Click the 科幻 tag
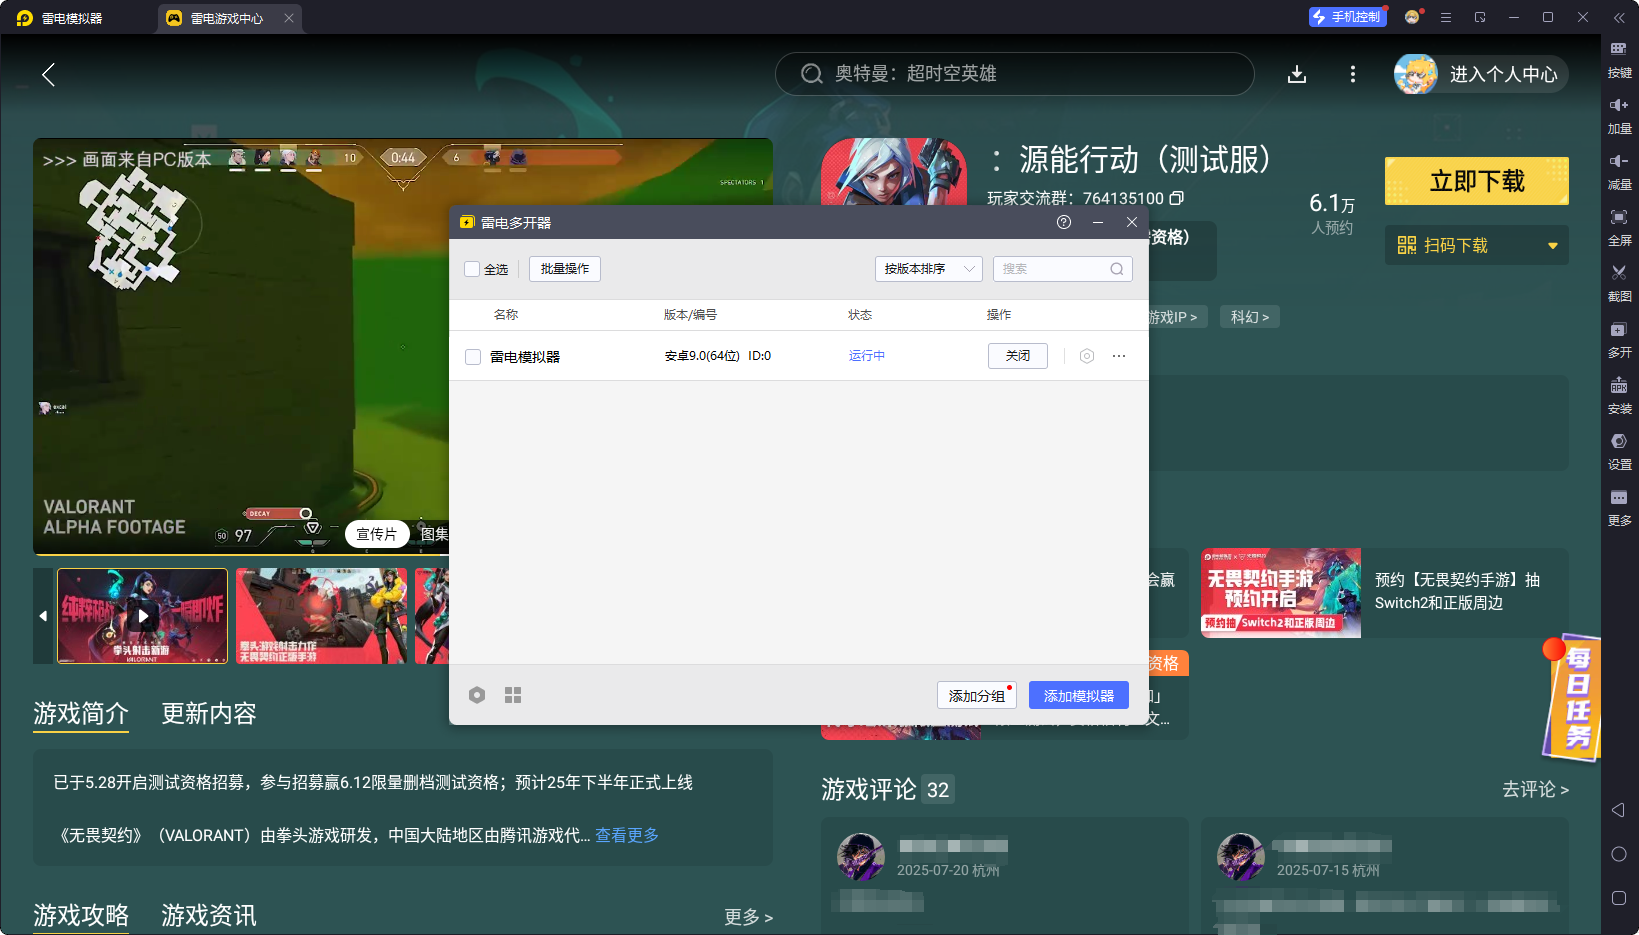This screenshot has height=935, width=1639. click(1250, 317)
